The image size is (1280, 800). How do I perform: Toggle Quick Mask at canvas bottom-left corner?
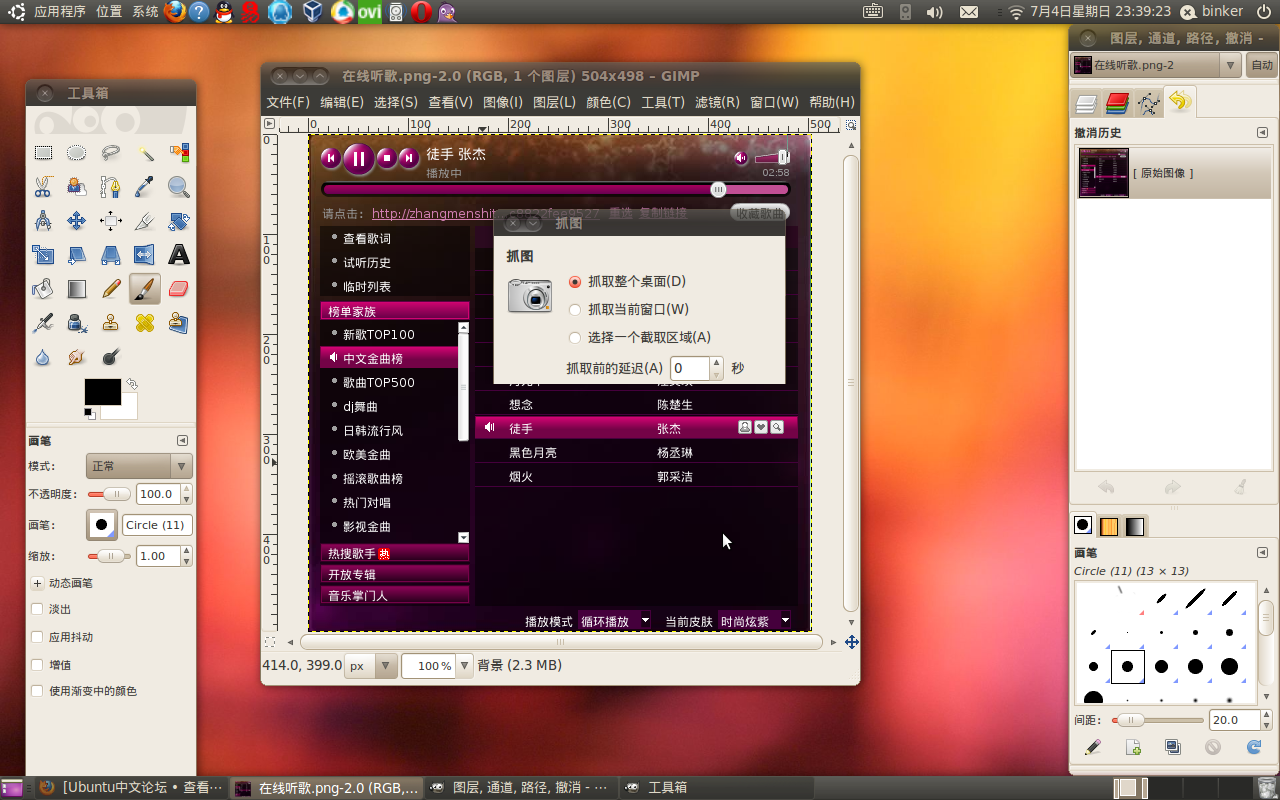coord(269,642)
